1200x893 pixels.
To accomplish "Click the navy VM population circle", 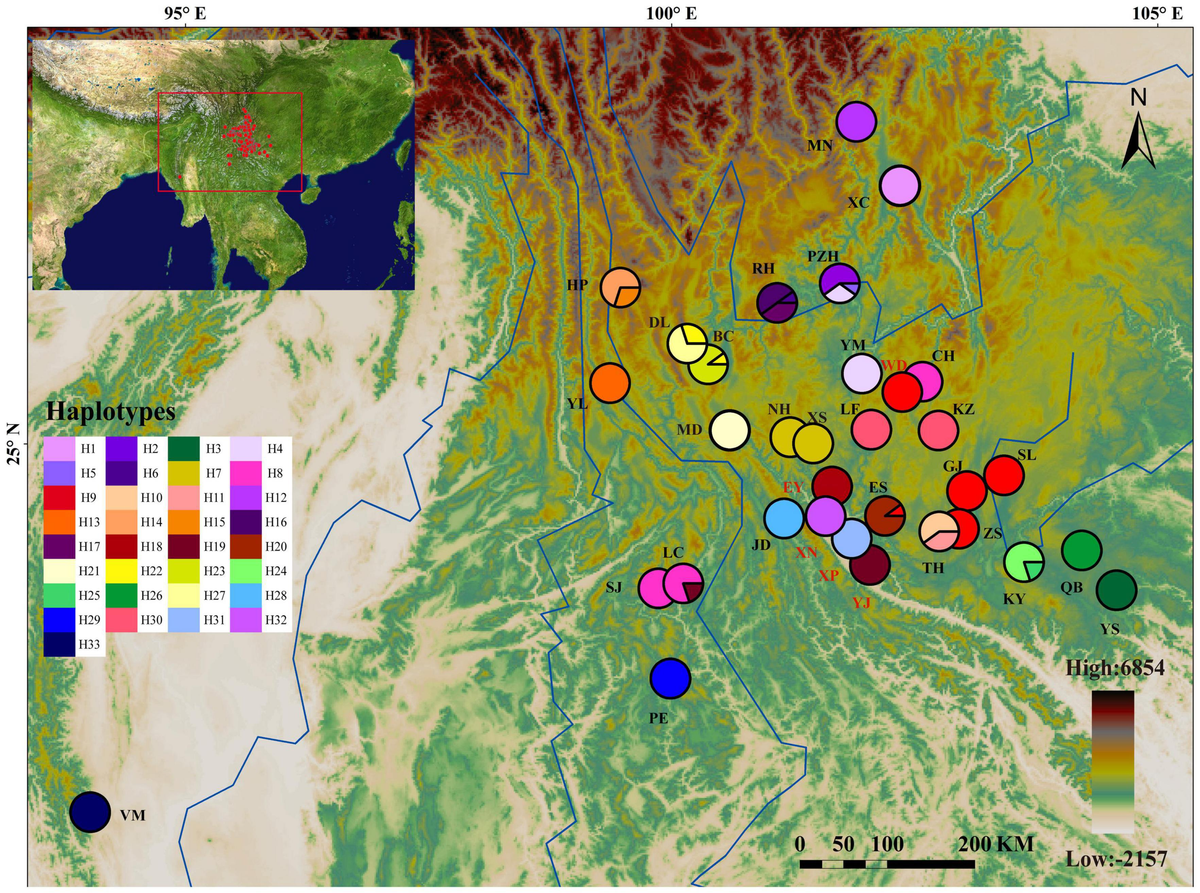I will (90, 811).
